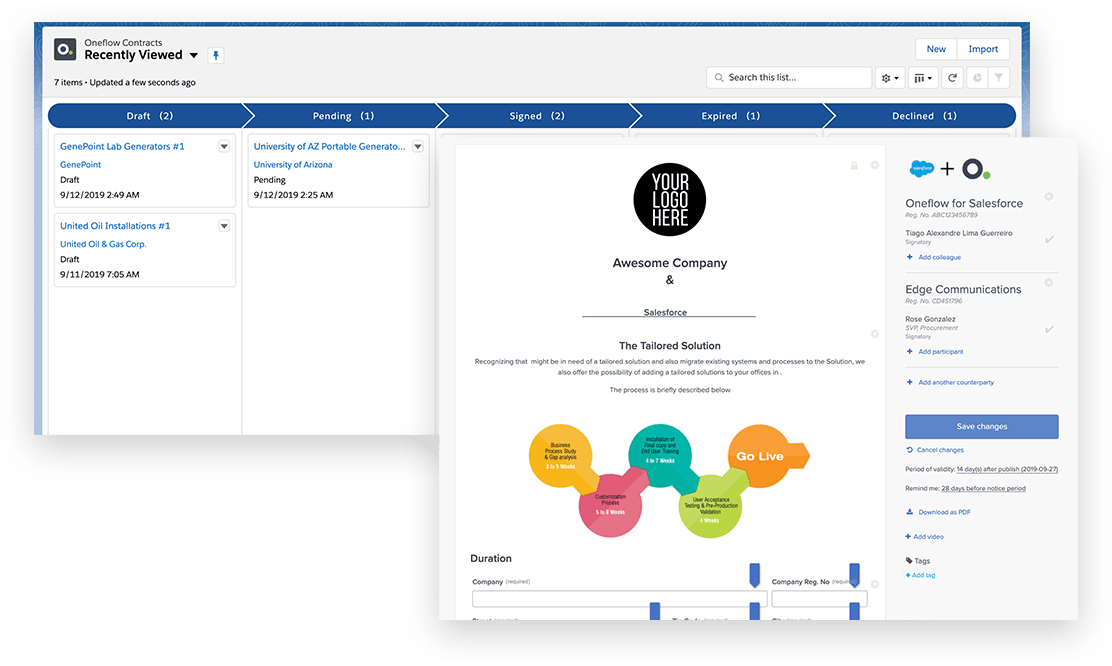Open actions menu for United Oil Installations #1
This screenshot has height=666, width=1112.
(224, 226)
